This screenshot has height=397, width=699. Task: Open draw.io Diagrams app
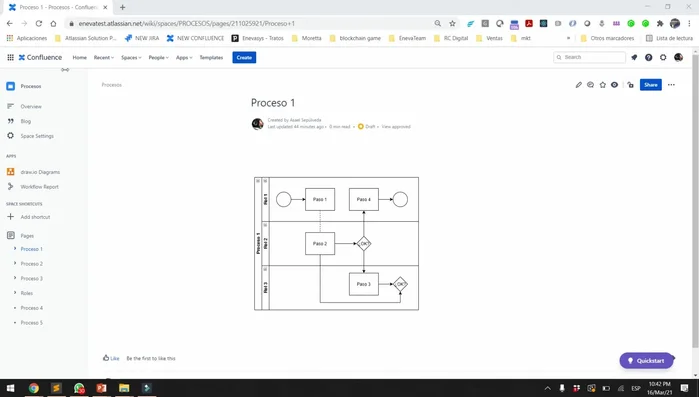point(40,172)
